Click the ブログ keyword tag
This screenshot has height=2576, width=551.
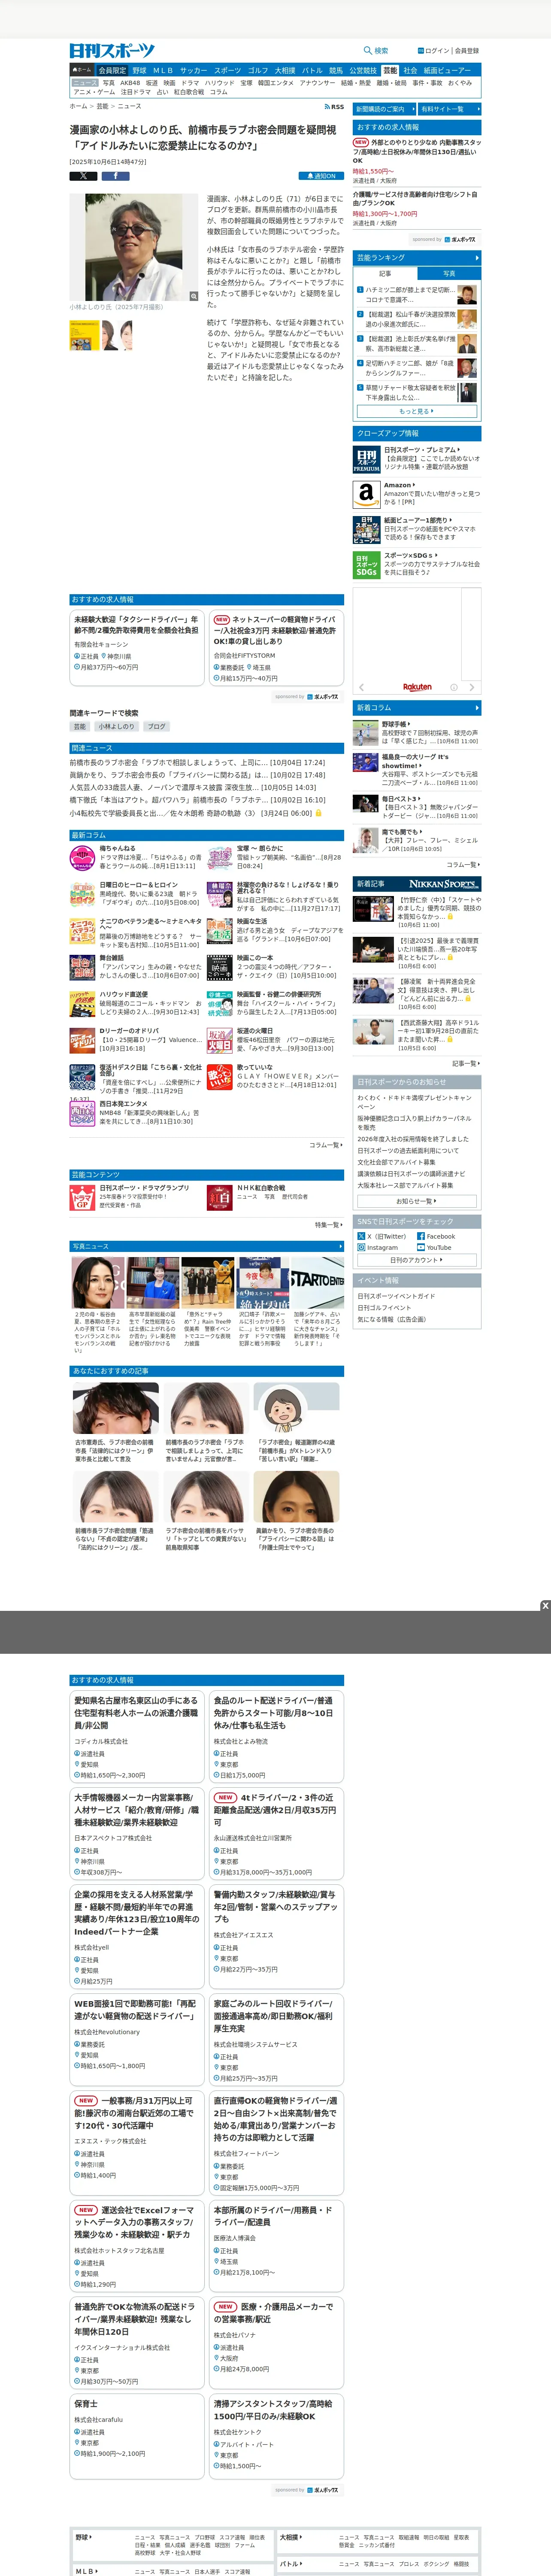tap(157, 726)
